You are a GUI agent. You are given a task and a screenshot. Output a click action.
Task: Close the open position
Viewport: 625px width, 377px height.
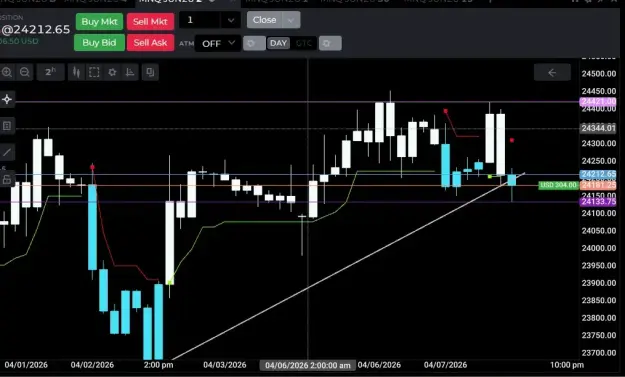(265, 20)
